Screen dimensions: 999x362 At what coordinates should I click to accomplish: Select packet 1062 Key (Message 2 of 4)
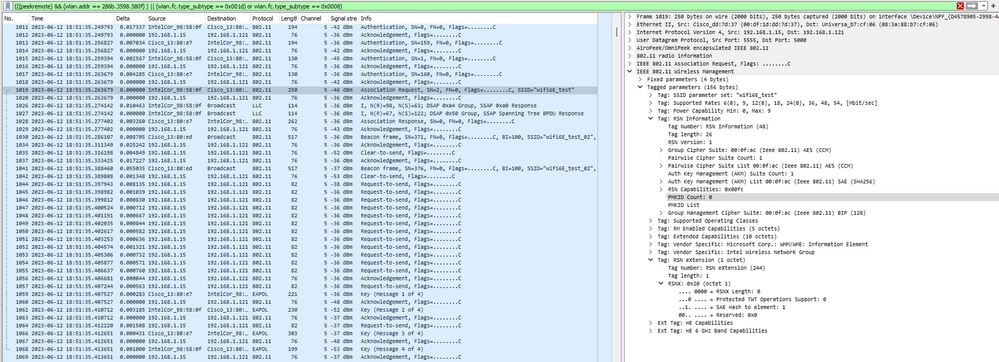299,309
